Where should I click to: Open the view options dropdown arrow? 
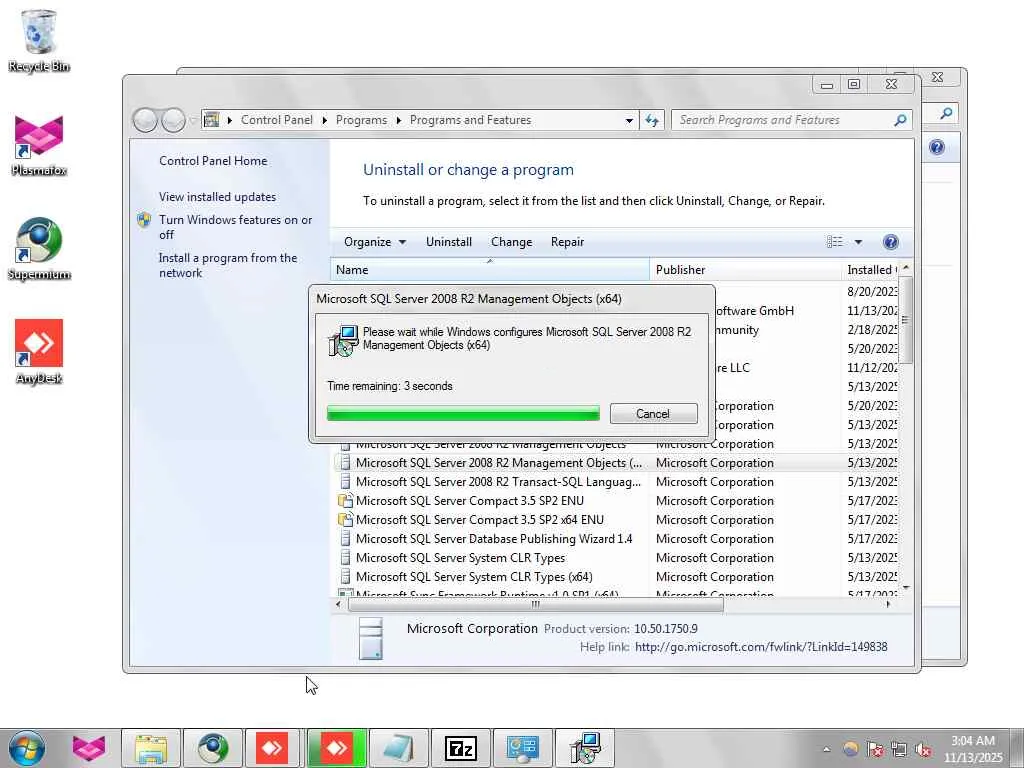(x=858, y=242)
